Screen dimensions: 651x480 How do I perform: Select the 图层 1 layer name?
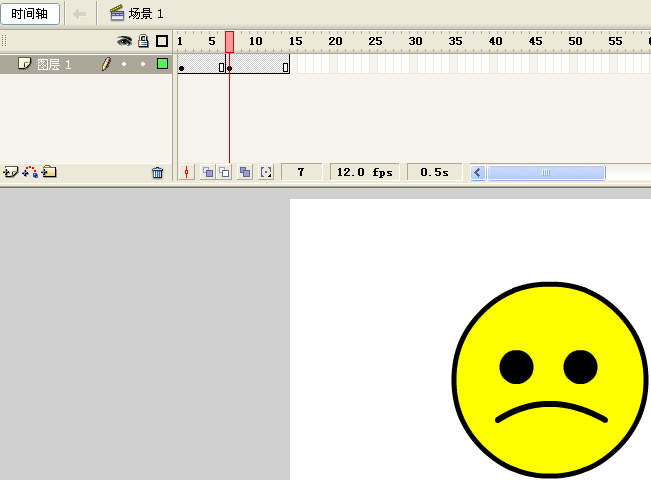[x=54, y=64]
